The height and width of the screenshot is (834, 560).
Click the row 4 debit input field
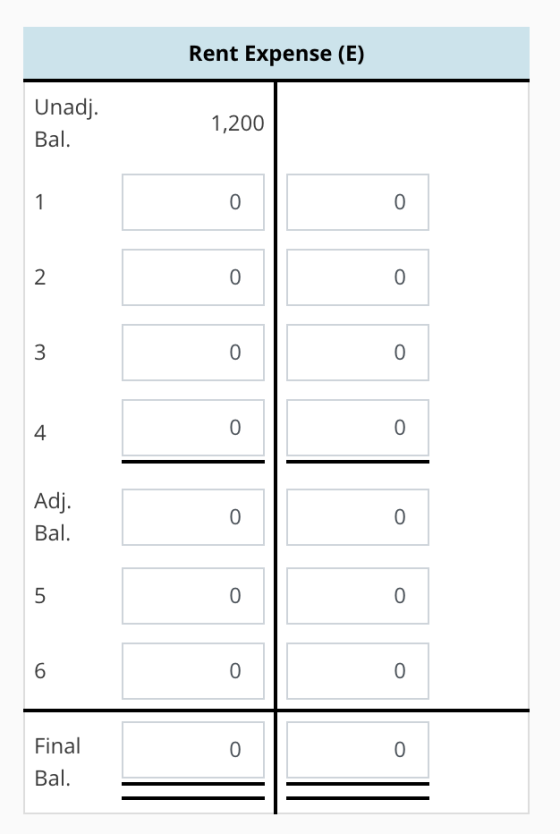coord(193,428)
